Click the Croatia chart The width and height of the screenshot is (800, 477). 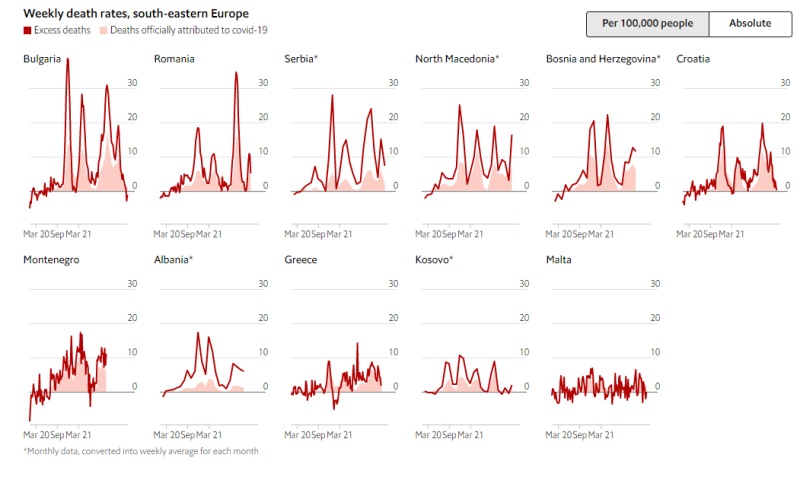pos(730,140)
